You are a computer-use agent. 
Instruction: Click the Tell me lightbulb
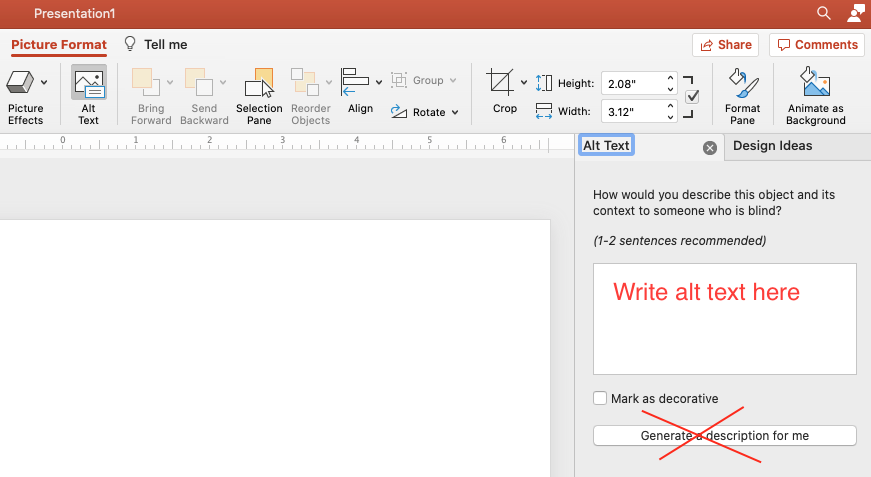click(x=129, y=44)
